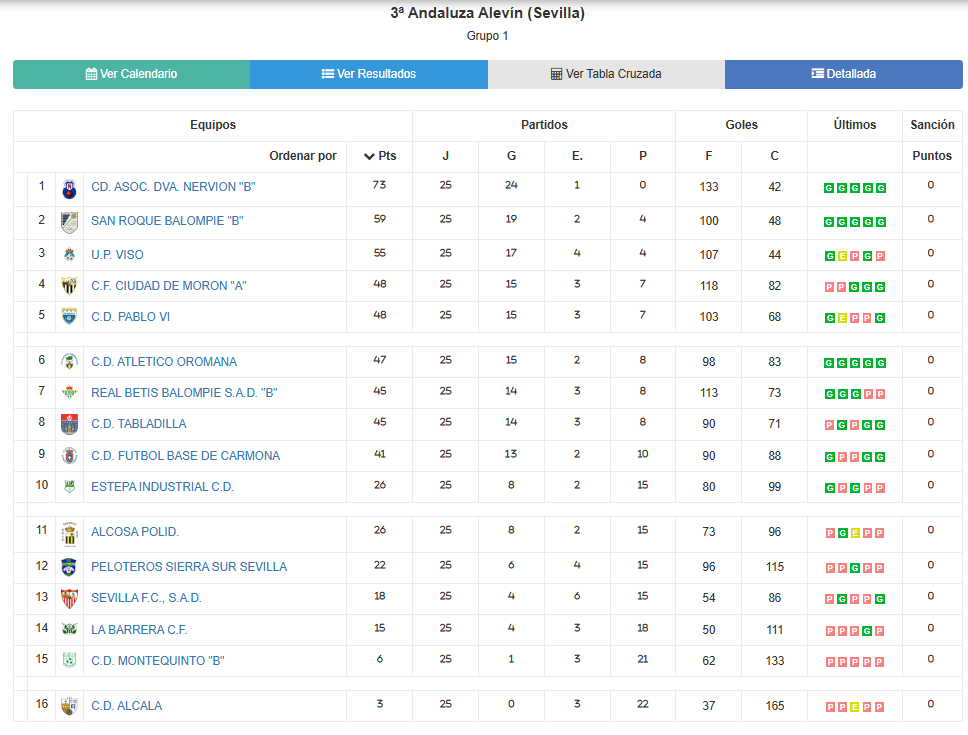Sort by the G (won) column header
The height and width of the screenshot is (735, 968).
point(511,156)
